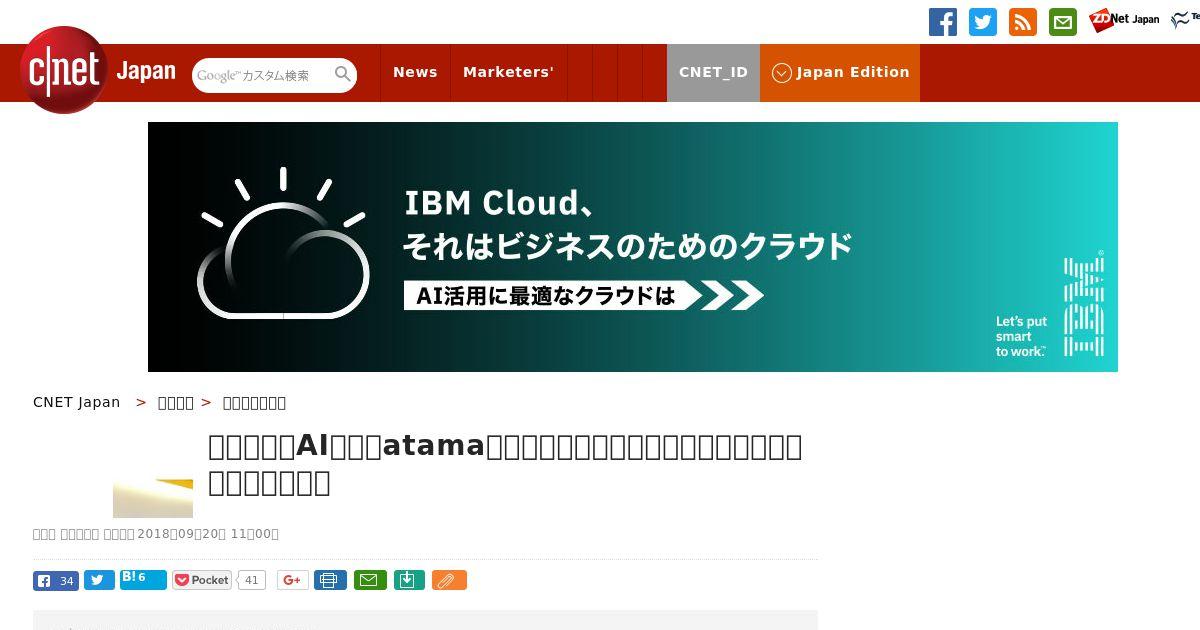Save the article to Pocket
Viewport: 1200px width, 630px height.
[x=202, y=580]
